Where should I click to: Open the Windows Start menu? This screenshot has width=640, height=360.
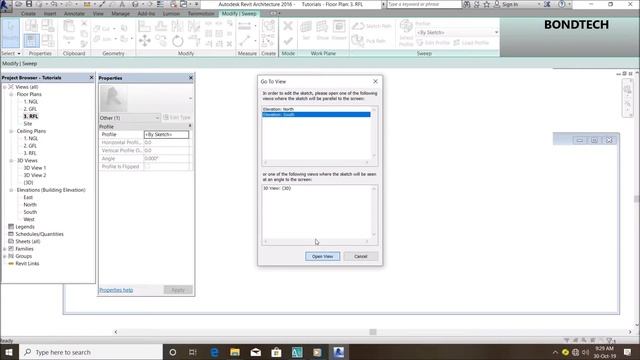pos(9,352)
